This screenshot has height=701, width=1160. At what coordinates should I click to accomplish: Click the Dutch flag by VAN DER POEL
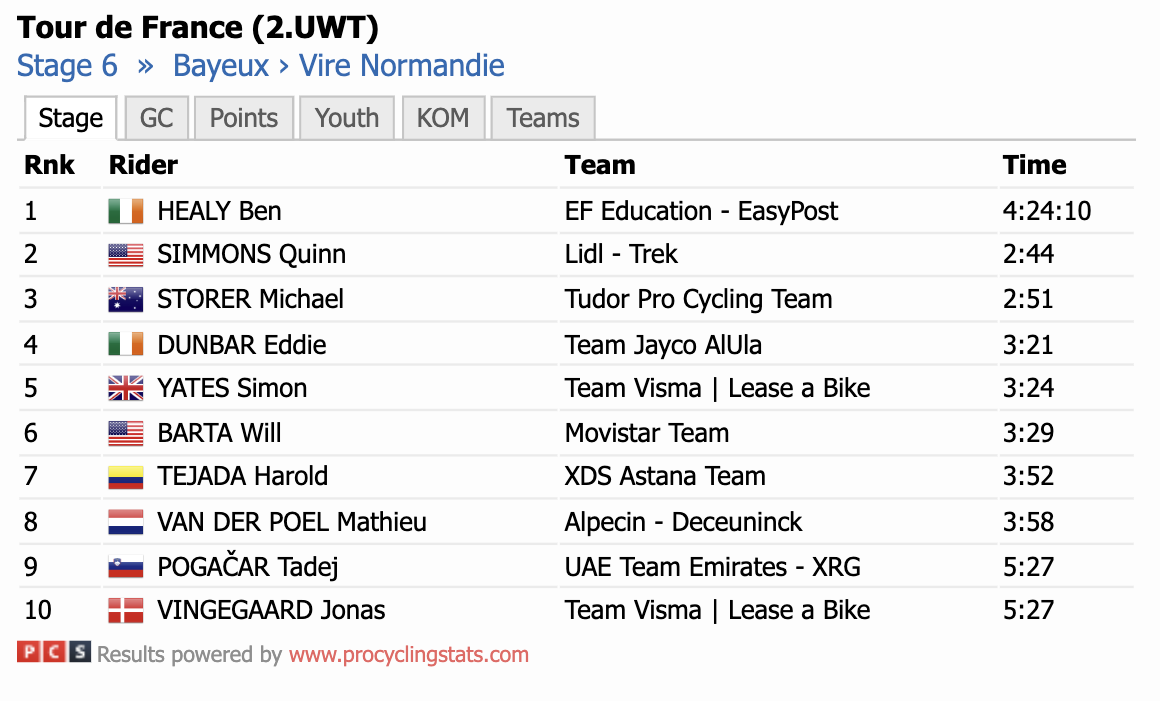pyautogui.click(x=126, y=522)
